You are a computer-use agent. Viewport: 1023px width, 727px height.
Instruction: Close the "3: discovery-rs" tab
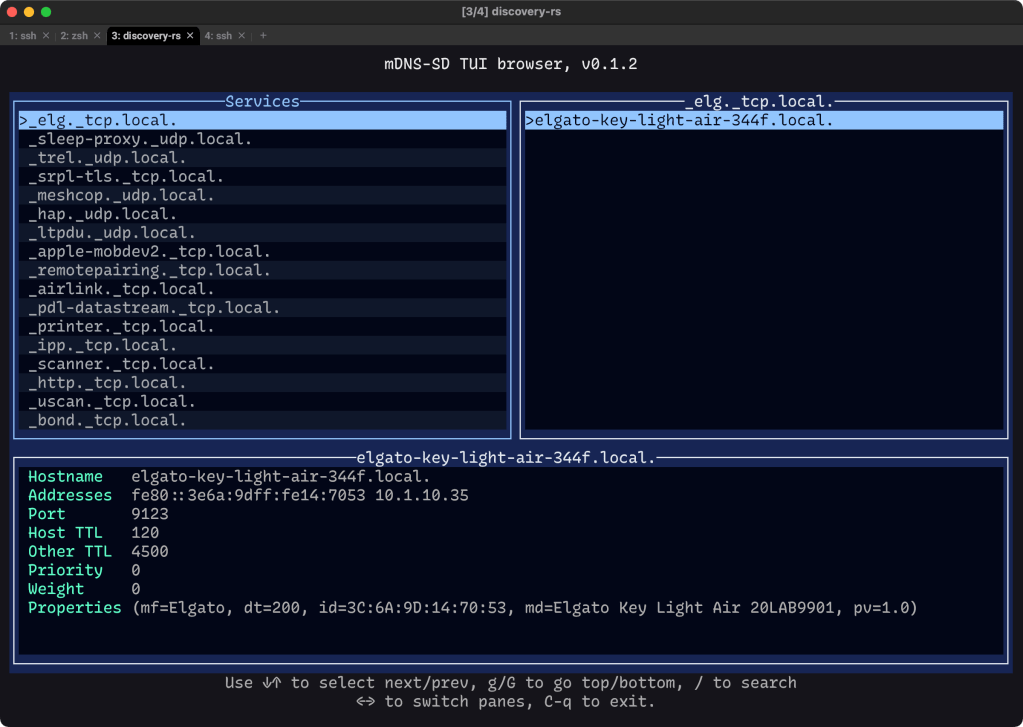click(x=190, y=36)
